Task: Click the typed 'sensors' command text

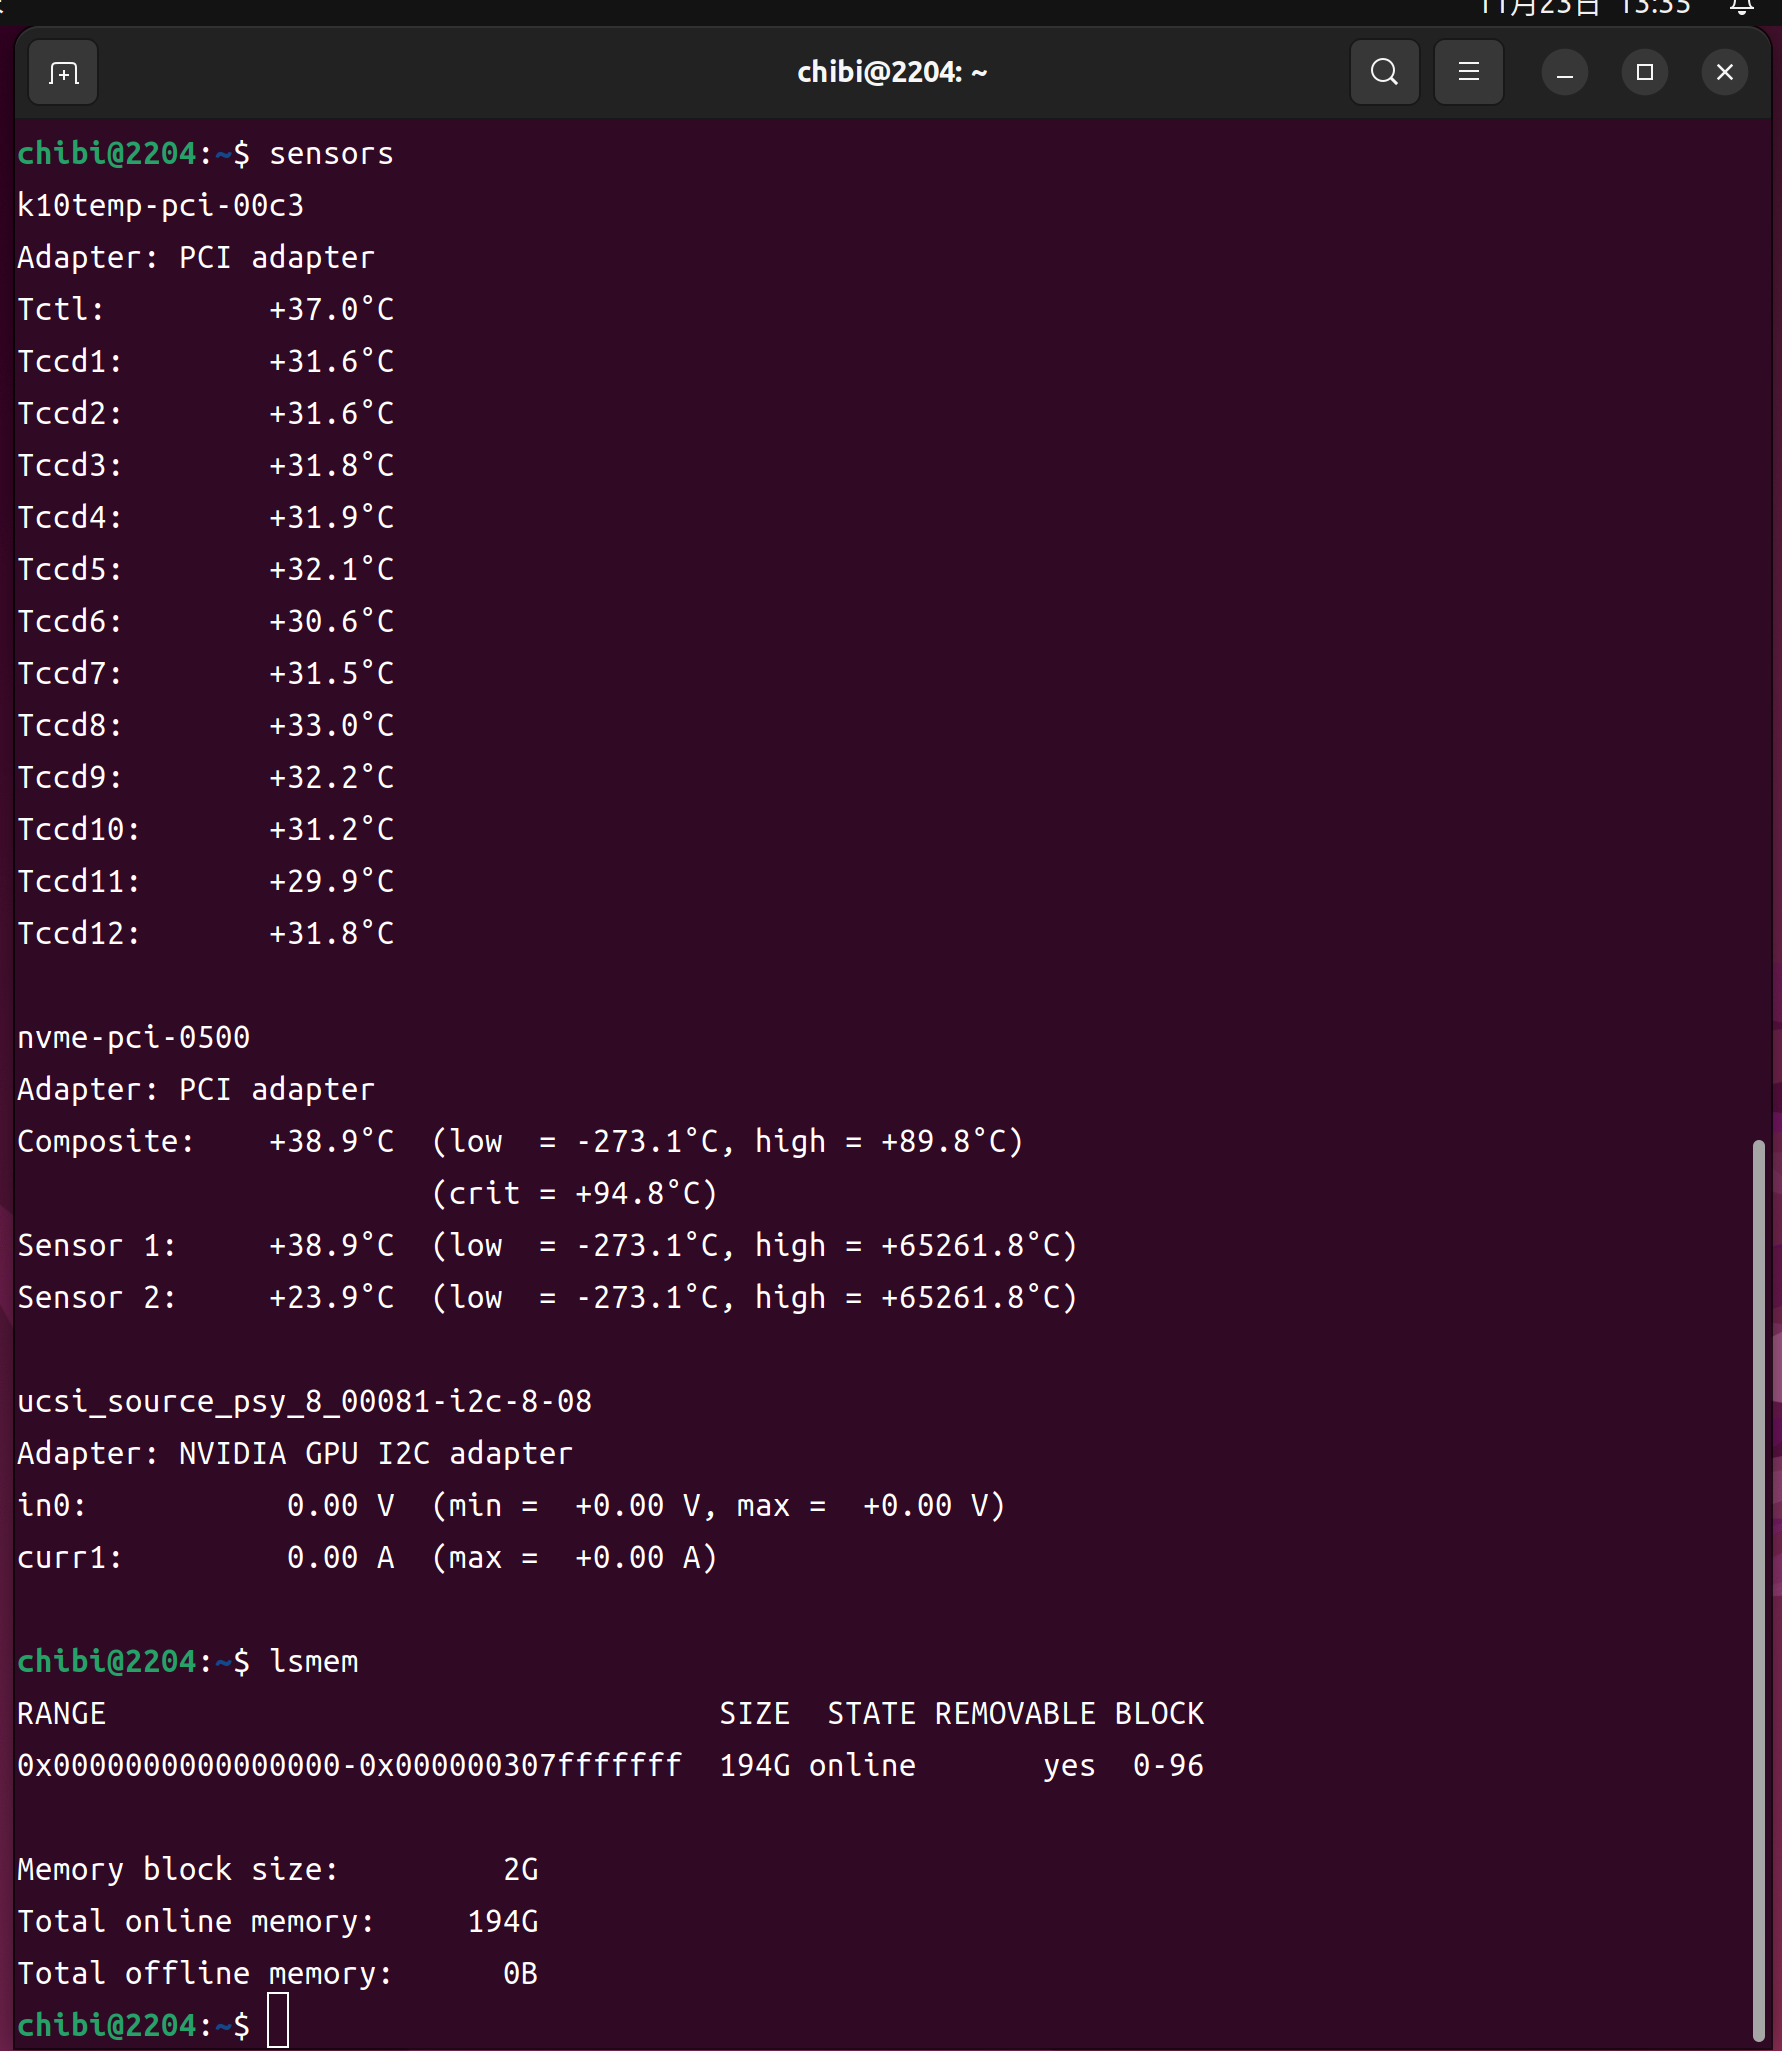Action: pos(331,154)
